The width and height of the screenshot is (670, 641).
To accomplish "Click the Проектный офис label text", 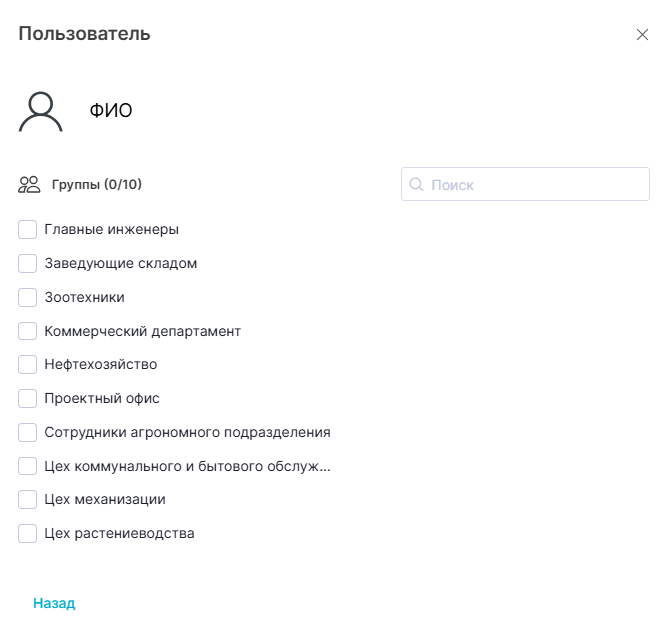I will (102, 399).
